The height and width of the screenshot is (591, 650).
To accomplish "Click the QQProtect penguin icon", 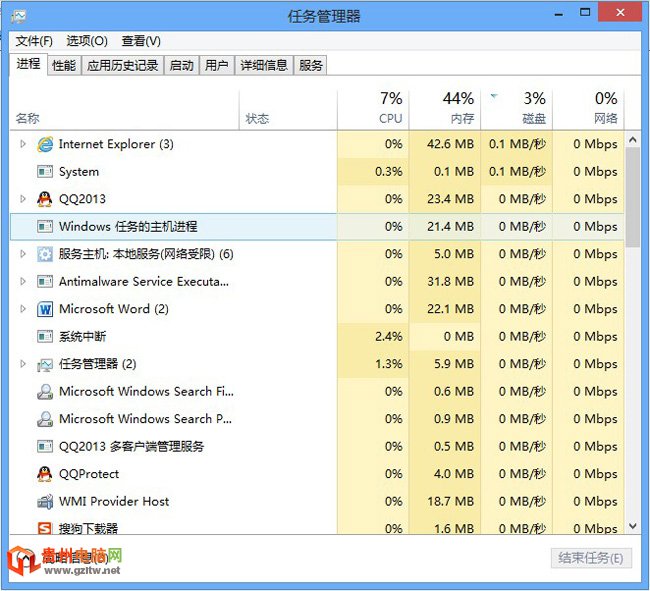I will pyautogui.click(x=45, y=474).
